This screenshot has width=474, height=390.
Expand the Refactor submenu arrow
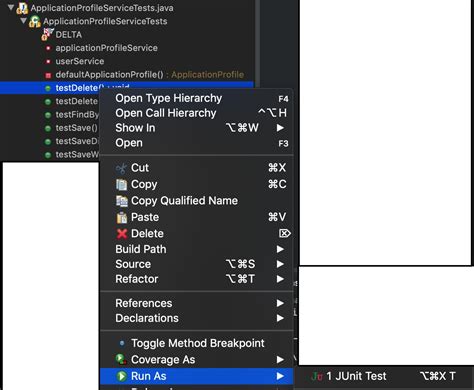(x=280, y=279)
